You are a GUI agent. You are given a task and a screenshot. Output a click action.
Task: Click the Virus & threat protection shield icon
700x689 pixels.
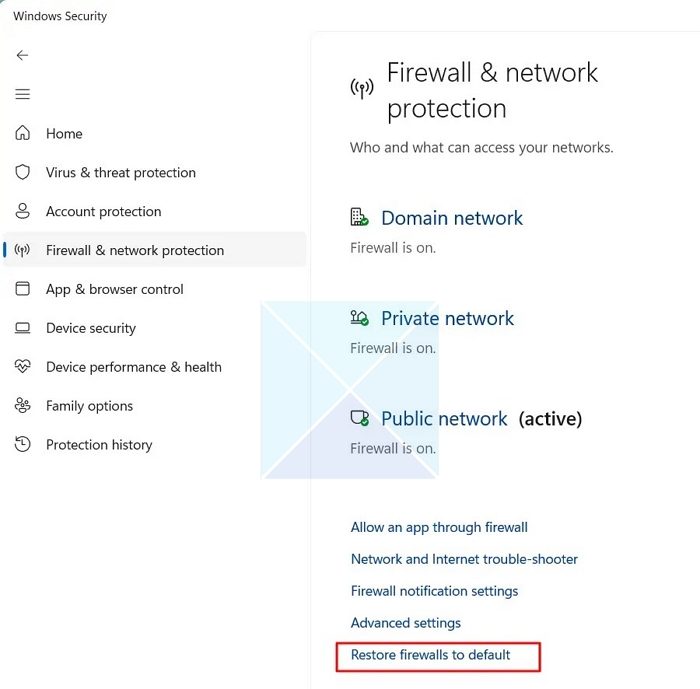point(22,172)
